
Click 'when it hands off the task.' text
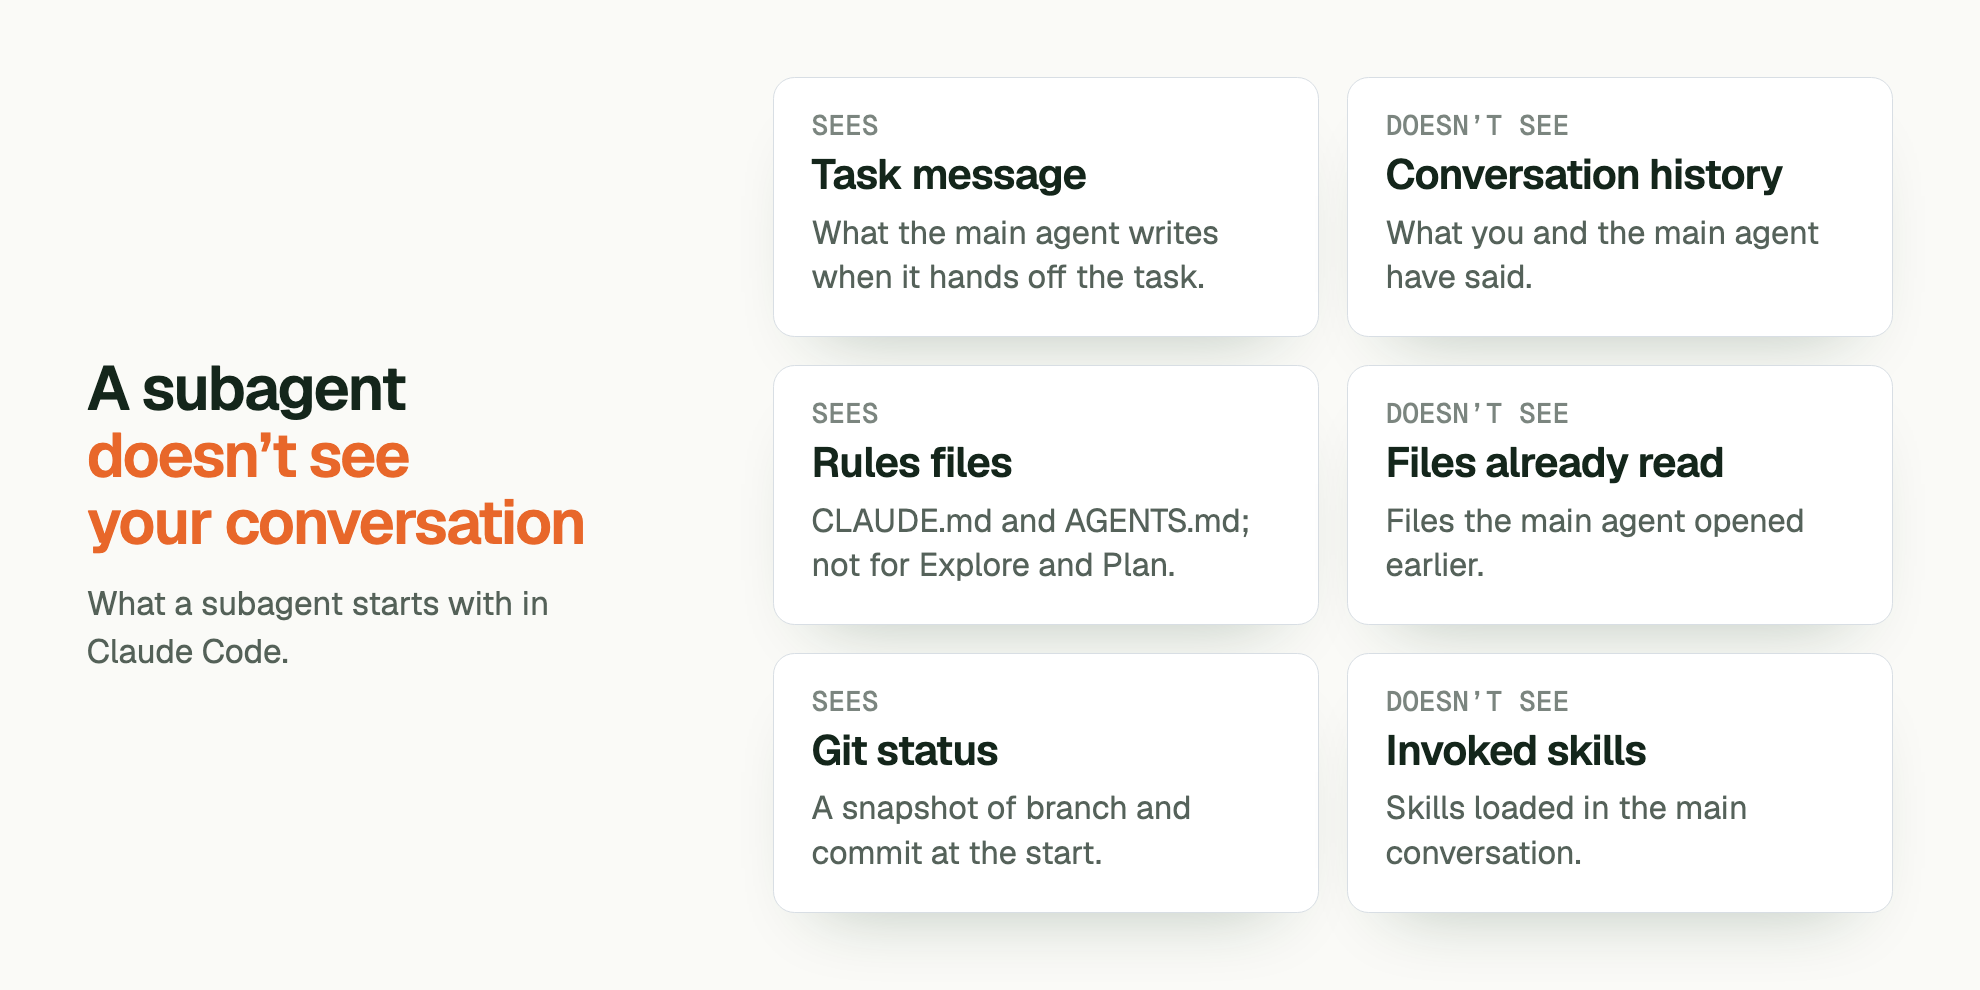coord(1008,277)
